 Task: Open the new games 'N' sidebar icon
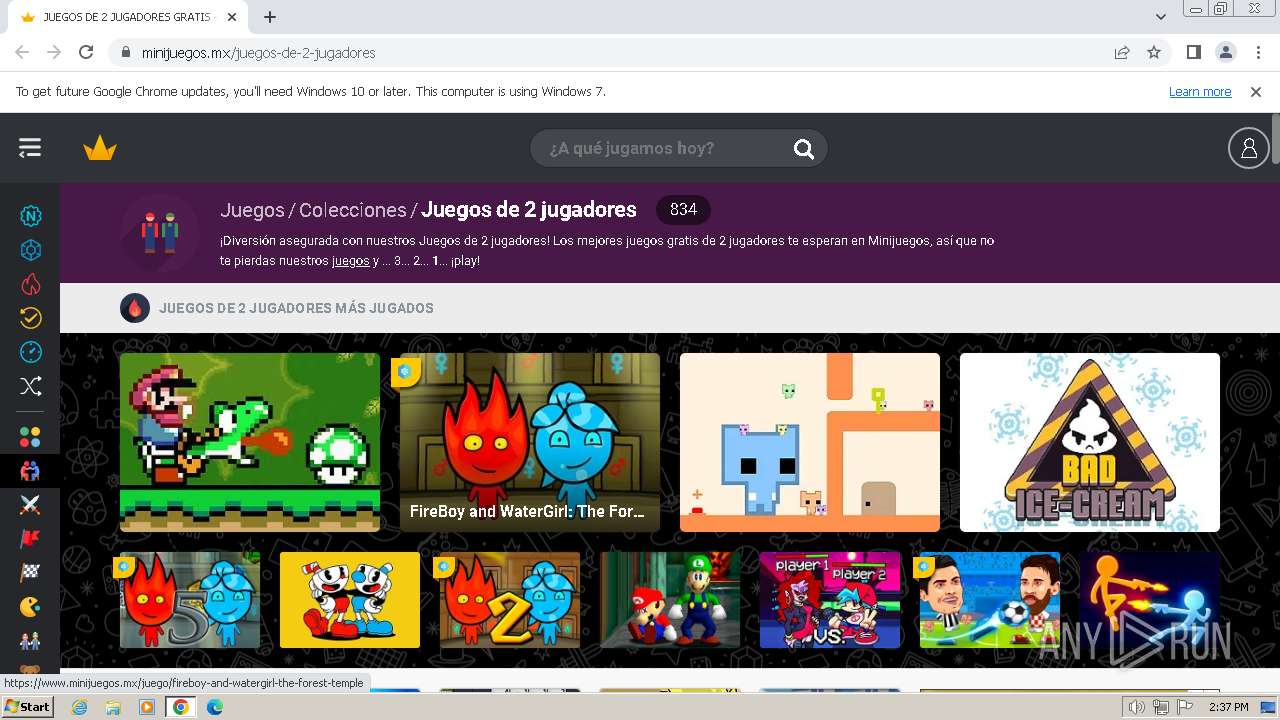pos(31,216)
